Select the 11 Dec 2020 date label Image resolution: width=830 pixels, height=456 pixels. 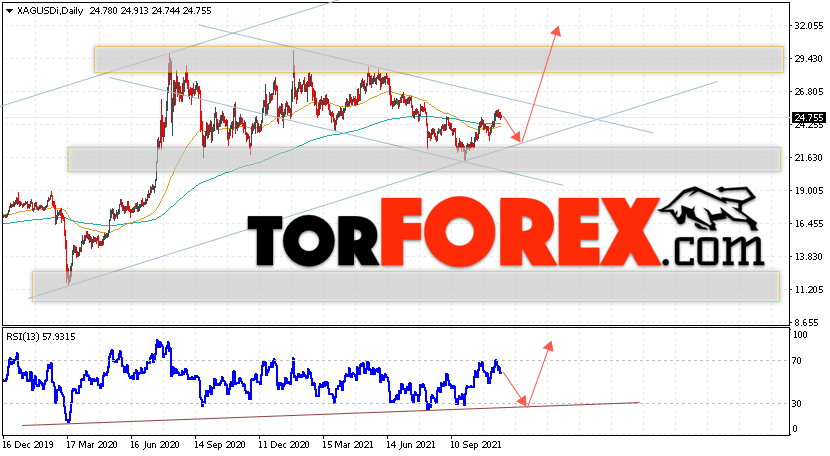pyautogui.click(x=284, y=445)
